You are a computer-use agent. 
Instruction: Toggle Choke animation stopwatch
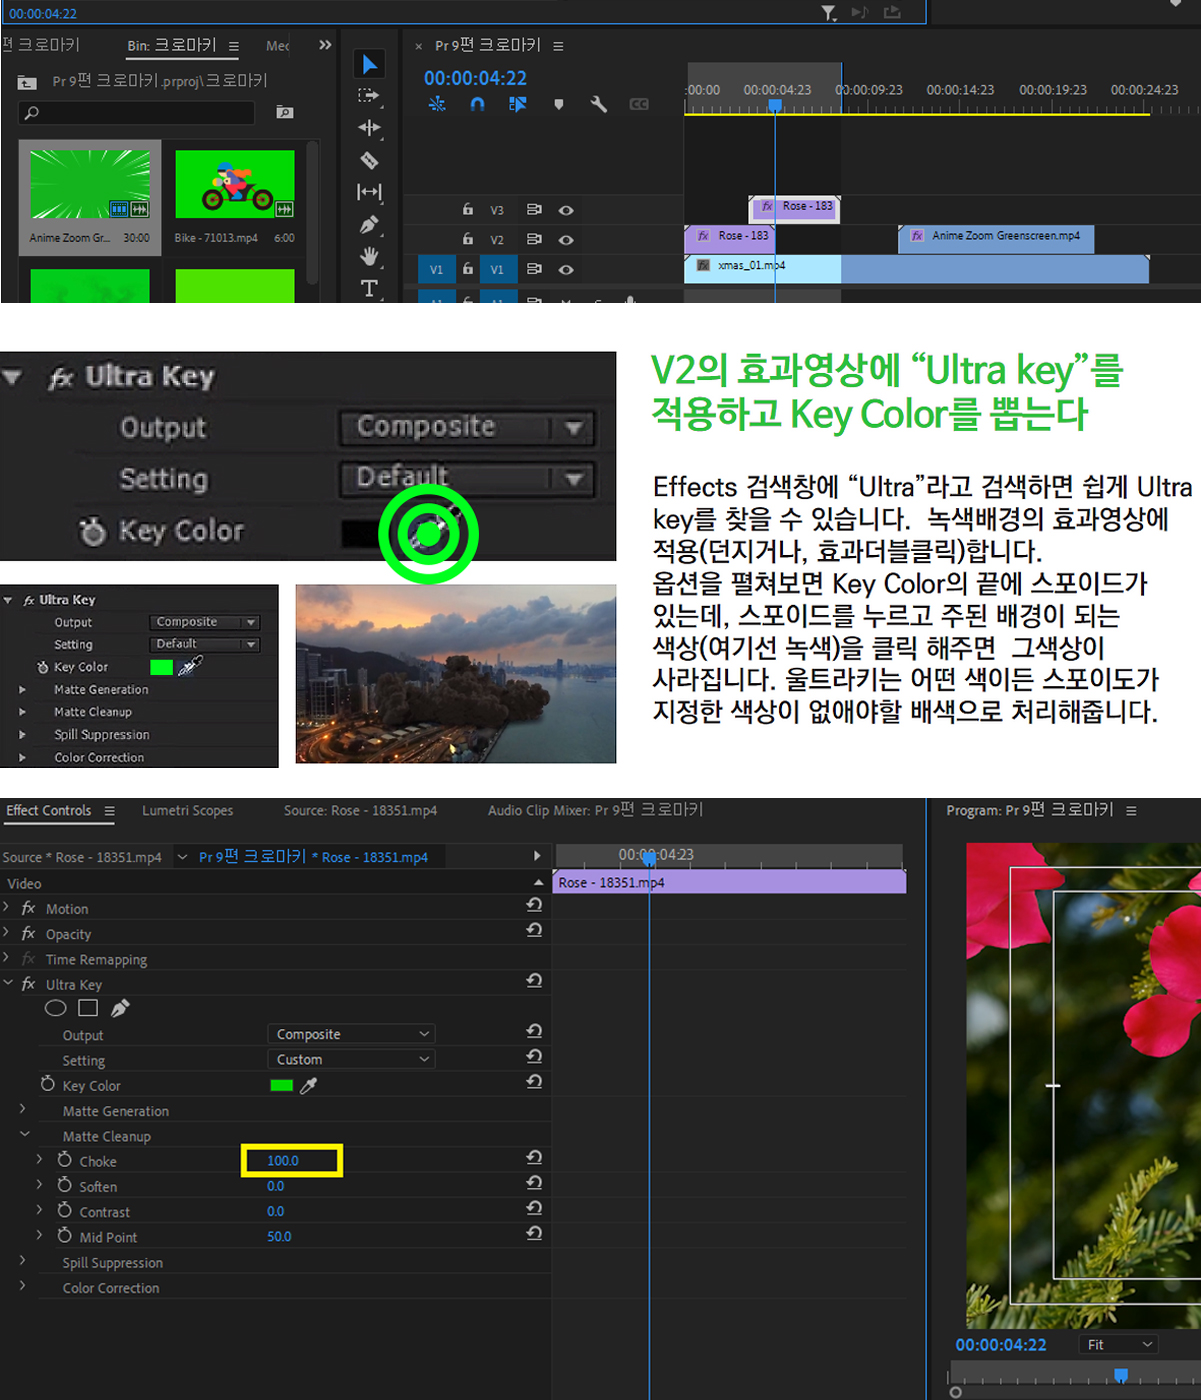(x=64, y=1159)
